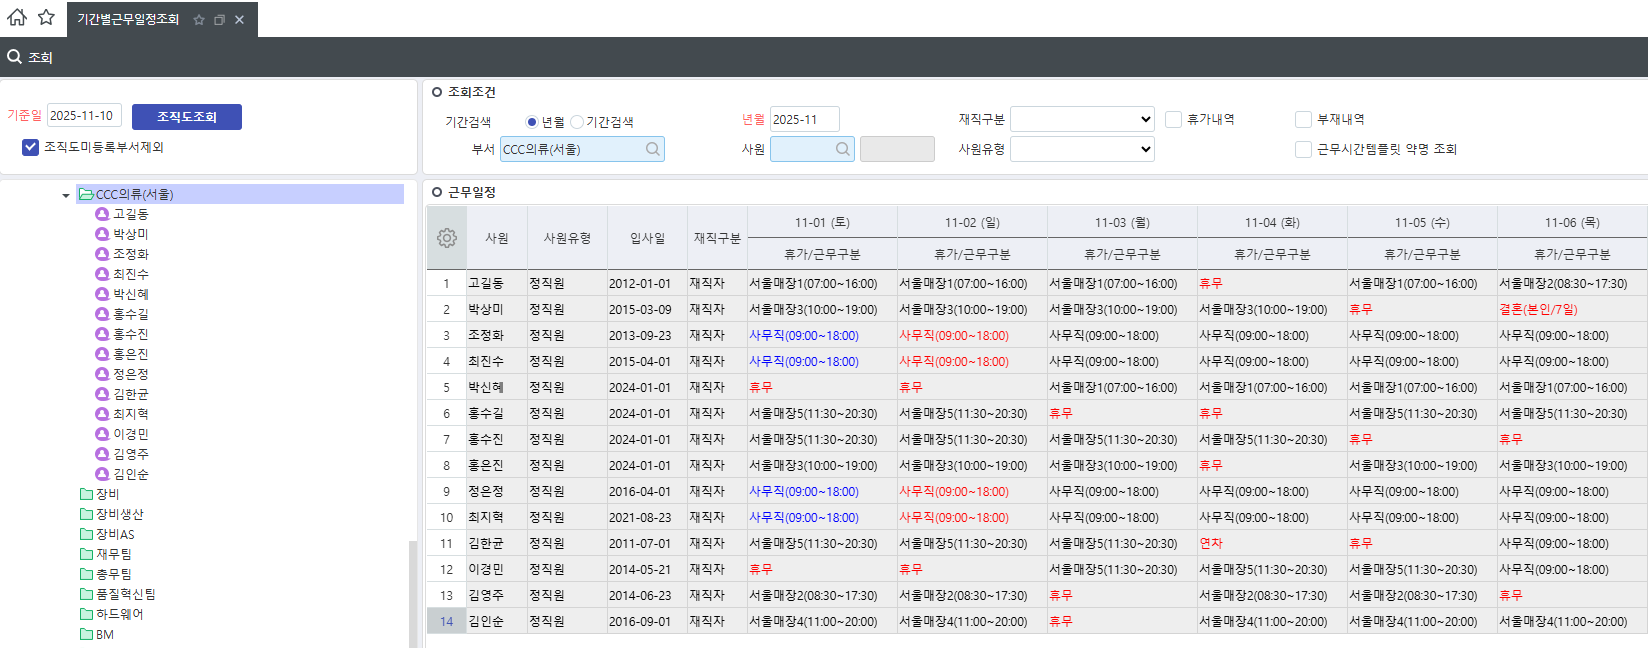This screenshot has height=648, width=1648.
Task: Select the 기간검색 radio button
Action: point(577,122)
